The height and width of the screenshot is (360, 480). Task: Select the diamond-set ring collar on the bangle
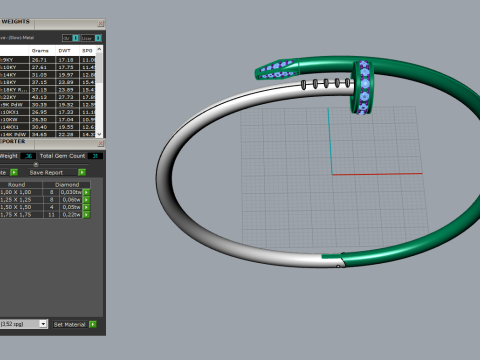click(363, 87)
